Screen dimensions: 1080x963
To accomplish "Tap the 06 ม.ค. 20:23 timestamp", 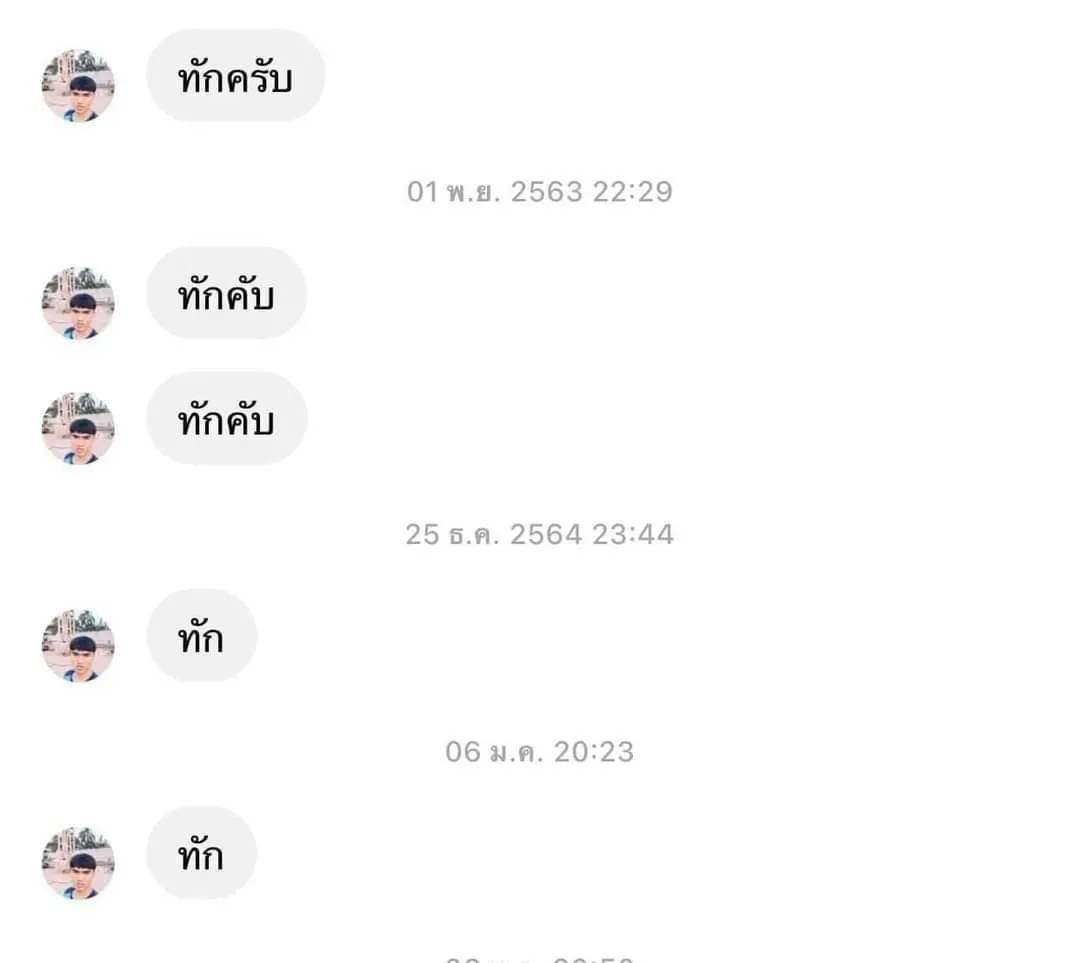I will pyautogui.click(x=539, y=751).
